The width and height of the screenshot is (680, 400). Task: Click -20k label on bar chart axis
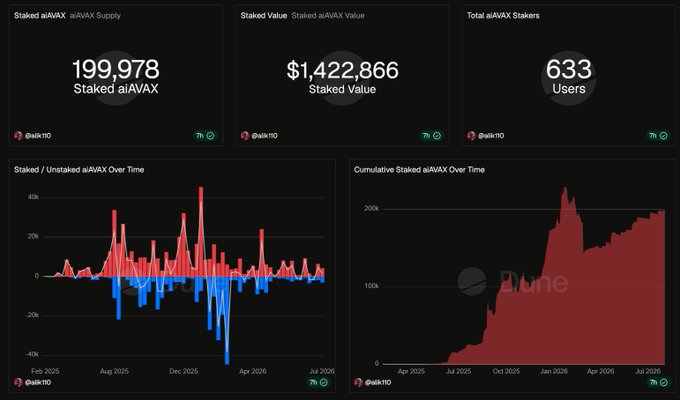coord(32,315)
